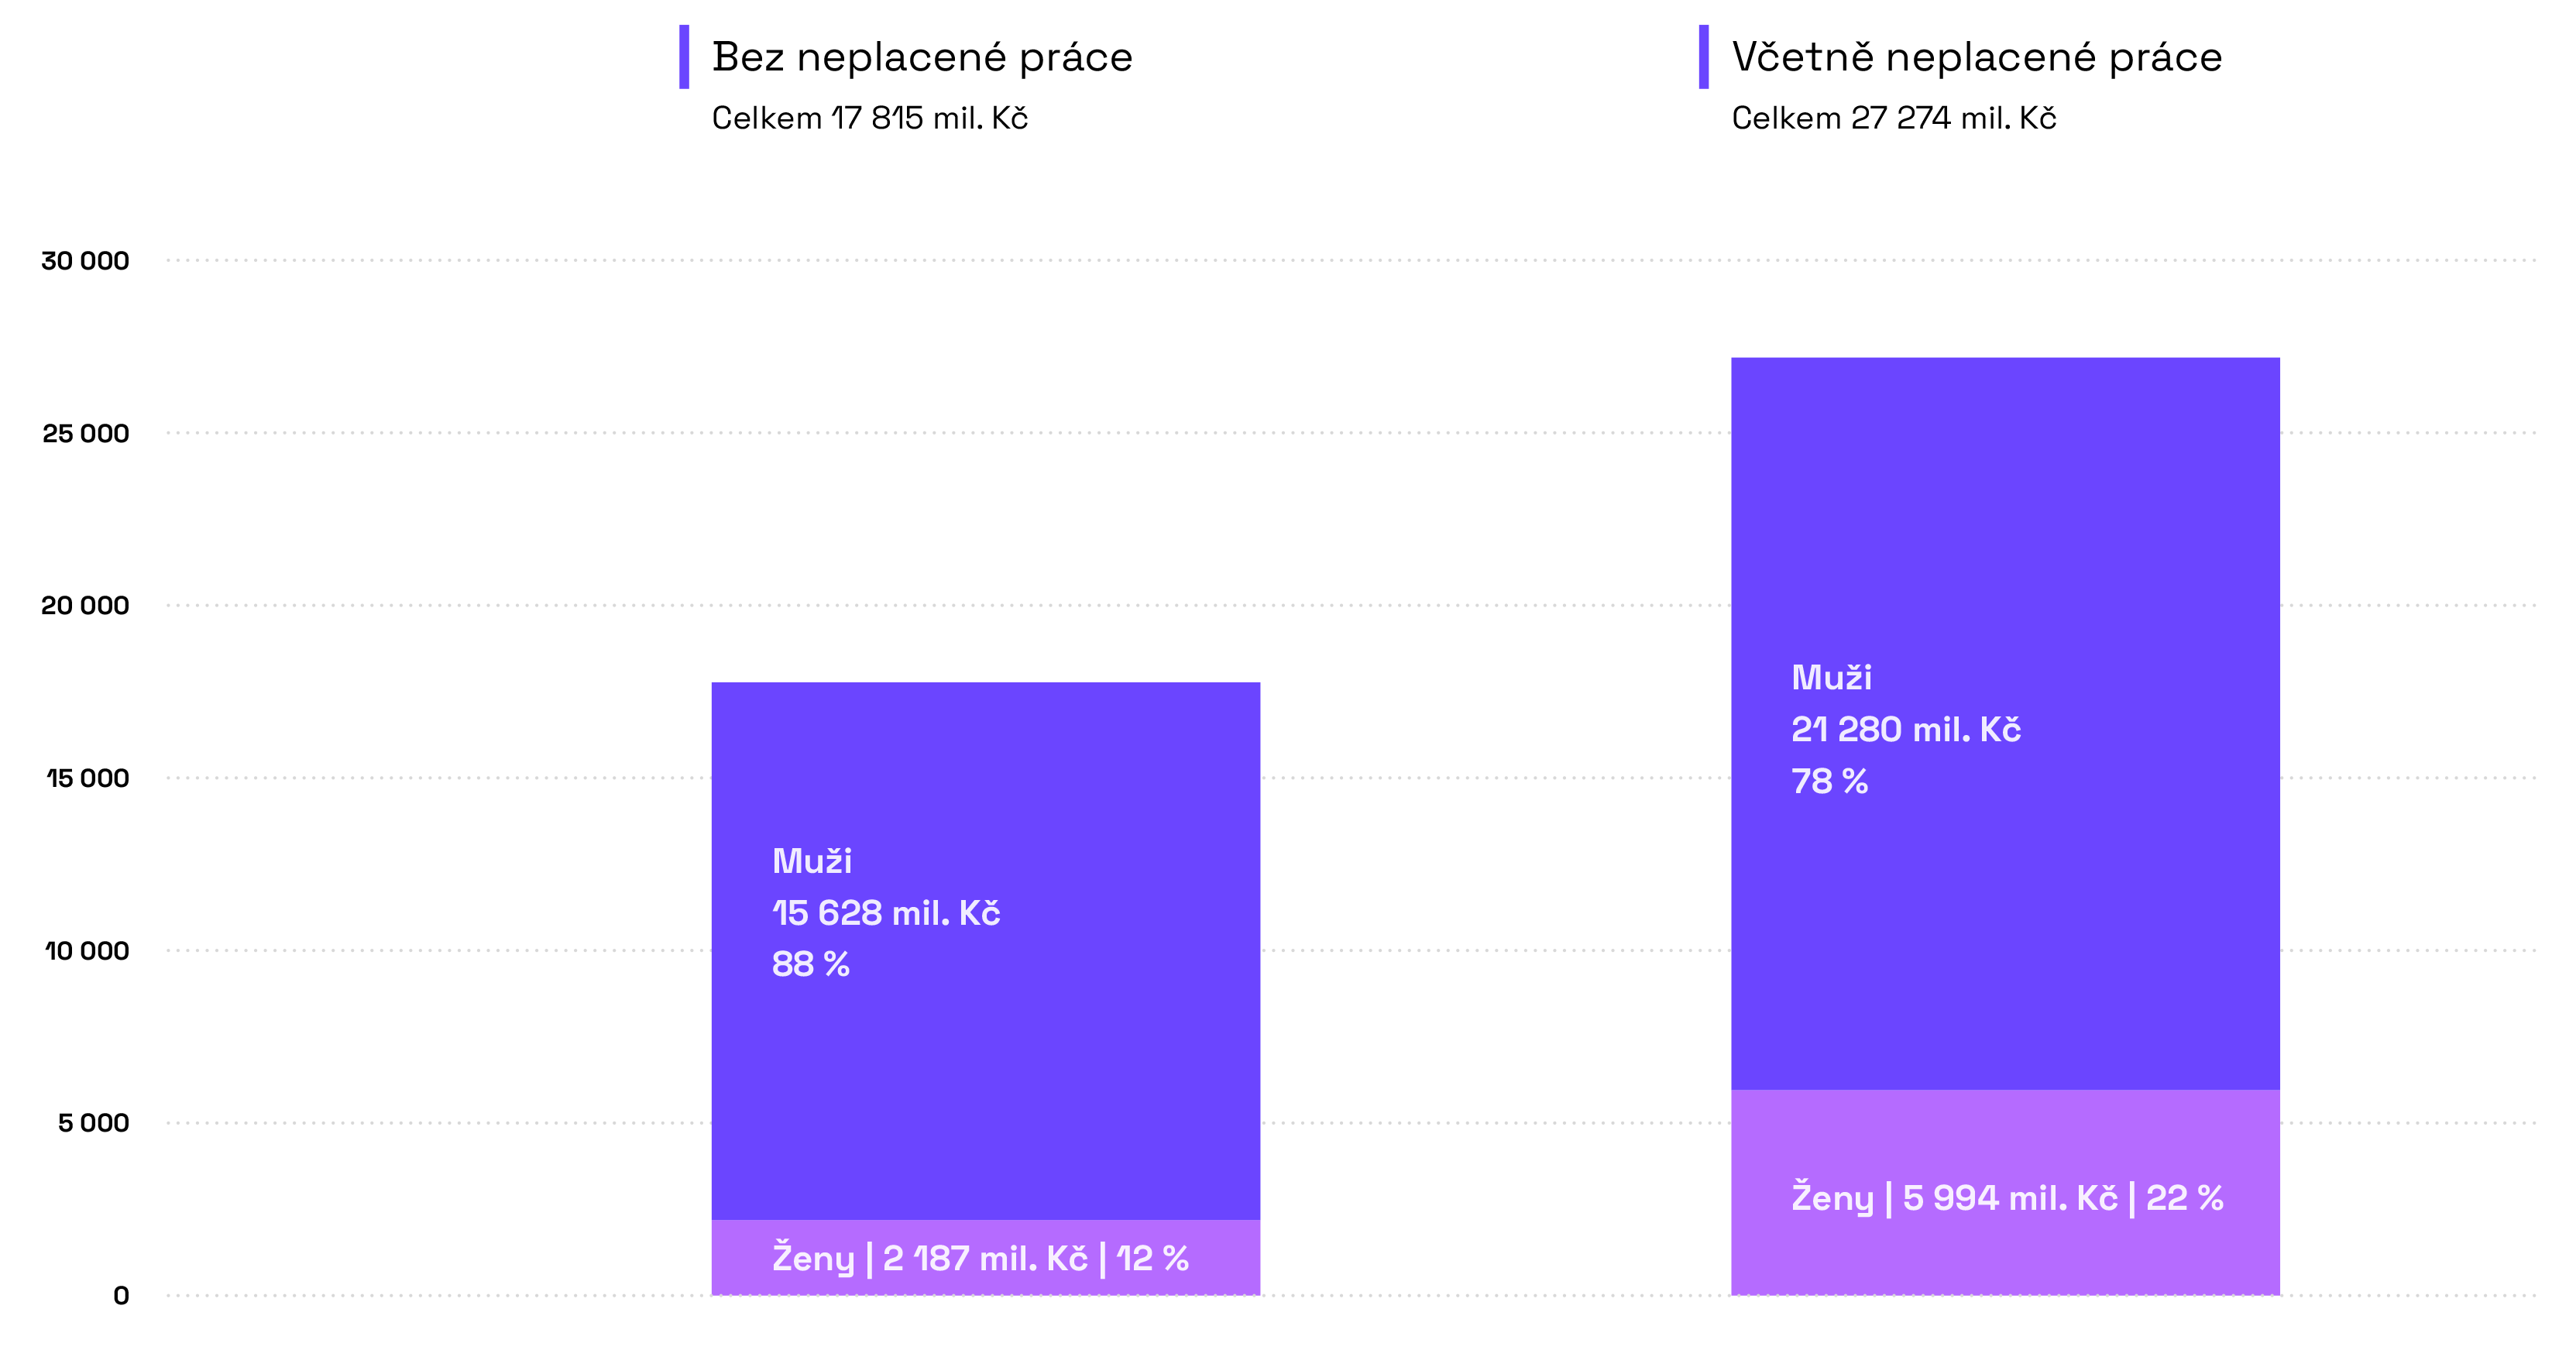Click the 5 000 axis label
This screenshot has width=2576, height=1357.
93,1123
